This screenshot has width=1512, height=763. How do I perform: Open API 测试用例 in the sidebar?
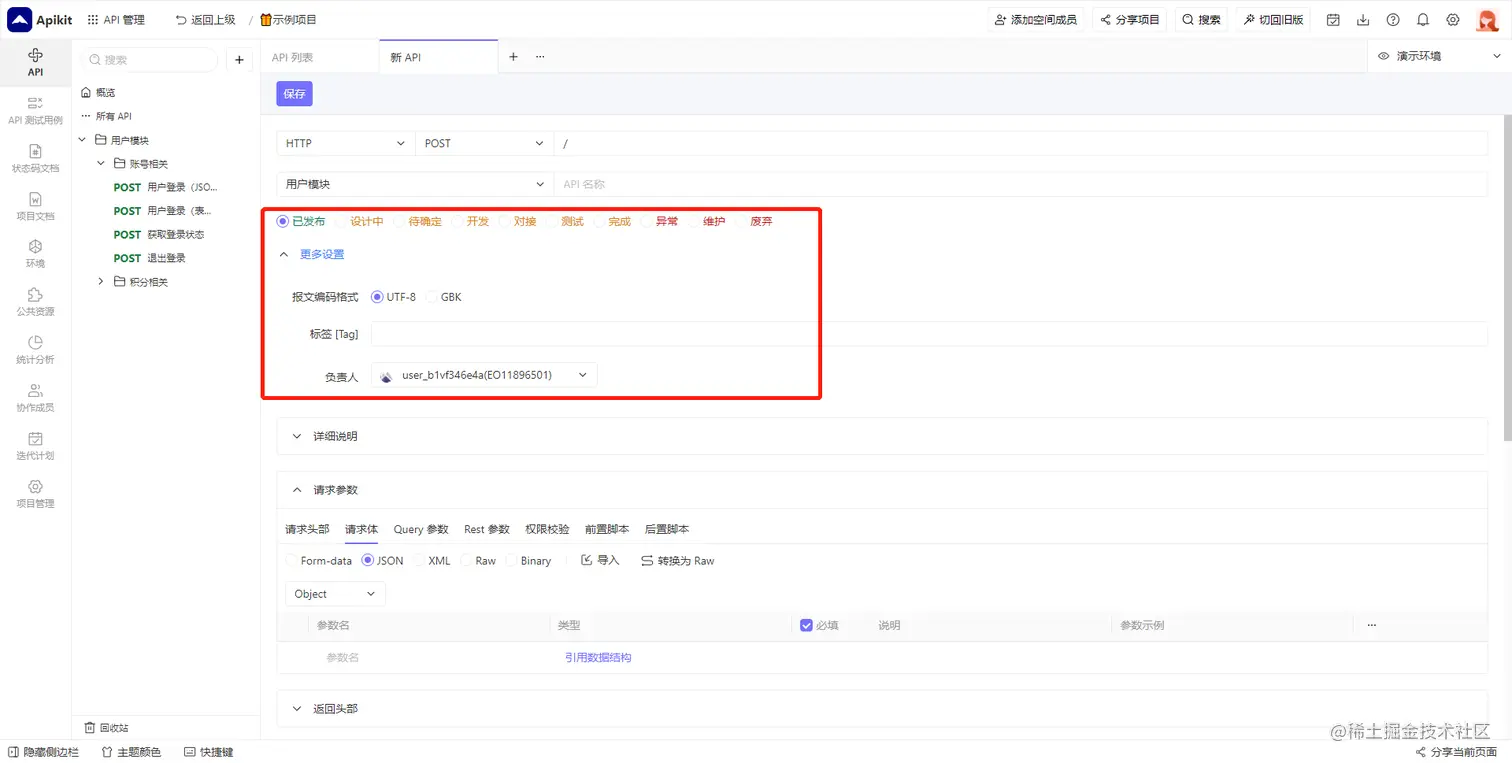(x=35, y=110)
